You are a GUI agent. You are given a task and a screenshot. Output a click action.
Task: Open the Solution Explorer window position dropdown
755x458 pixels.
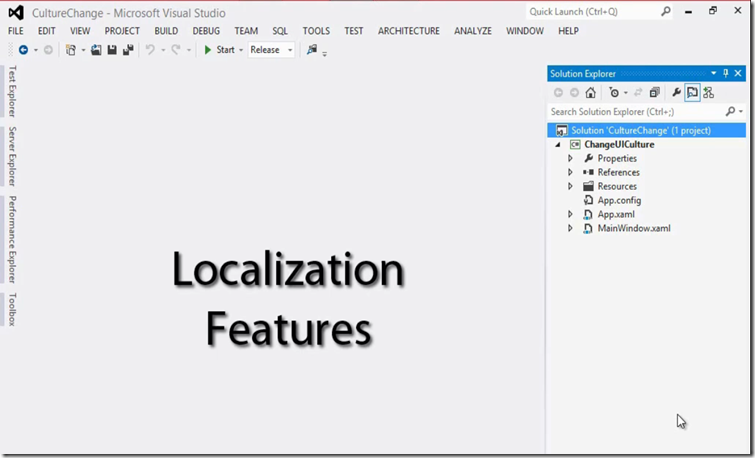click(714, 73)
